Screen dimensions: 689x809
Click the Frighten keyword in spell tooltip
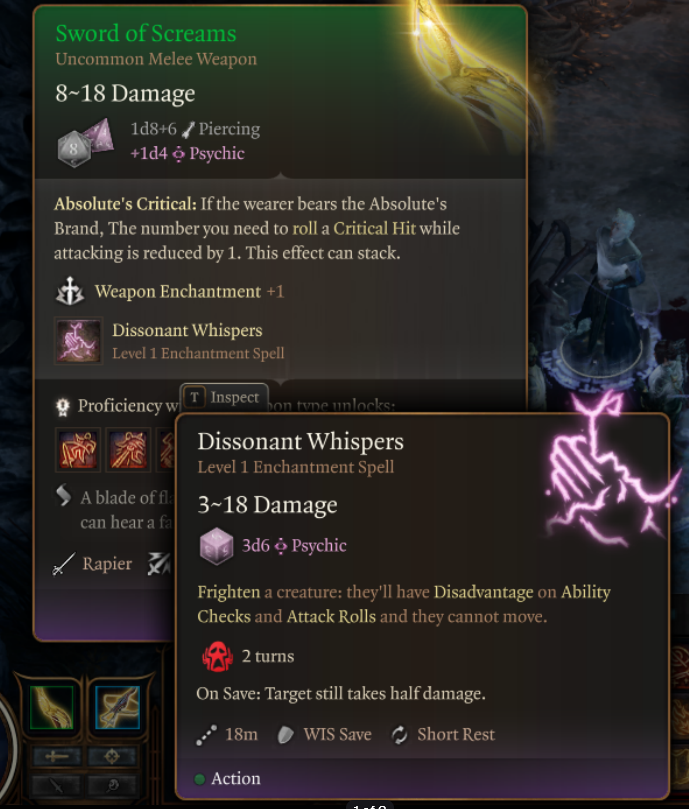229,592
